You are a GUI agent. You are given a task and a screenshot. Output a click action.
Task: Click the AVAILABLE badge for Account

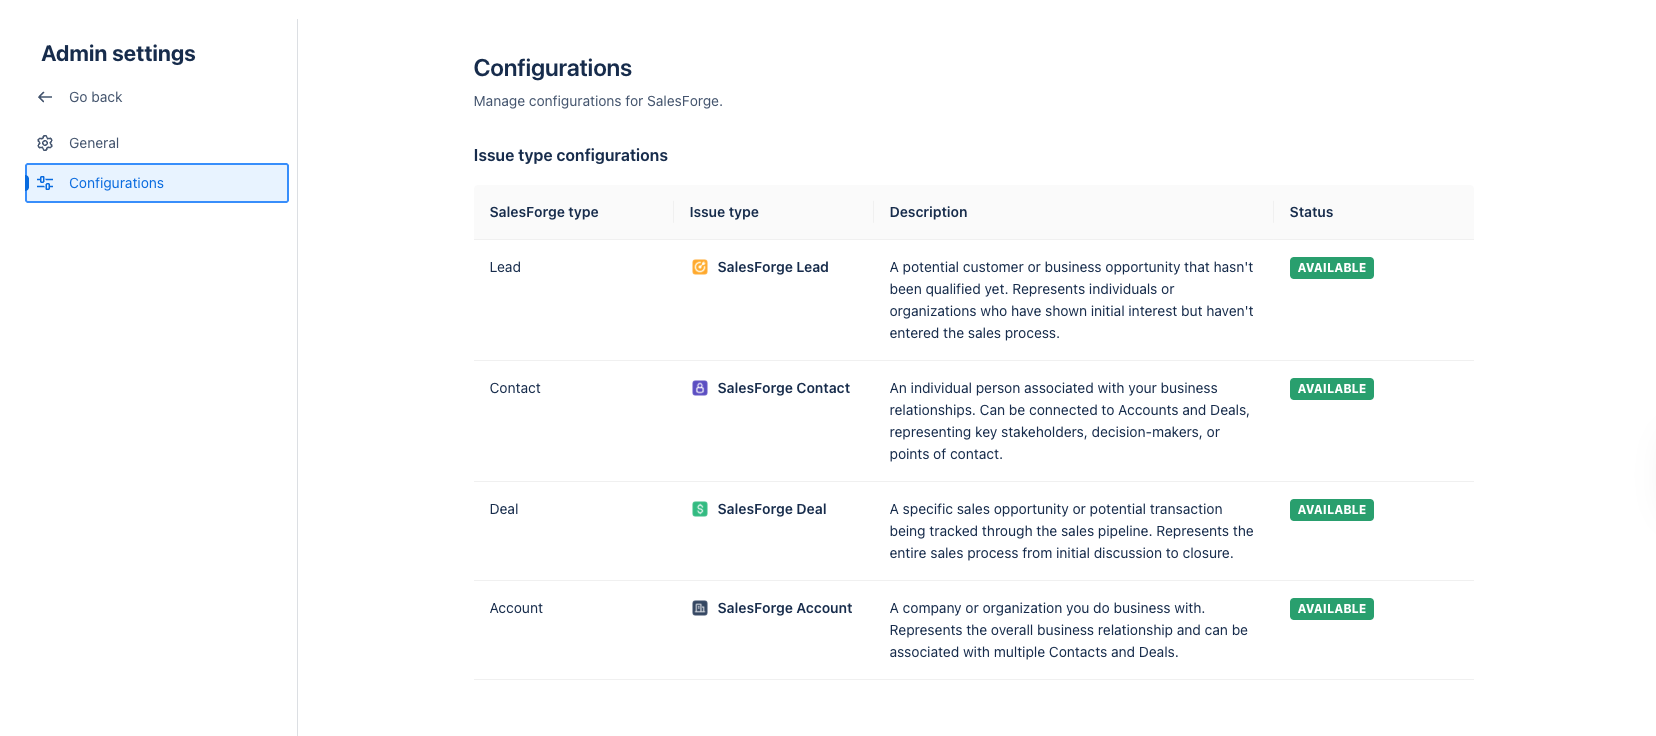(1331, 609)
